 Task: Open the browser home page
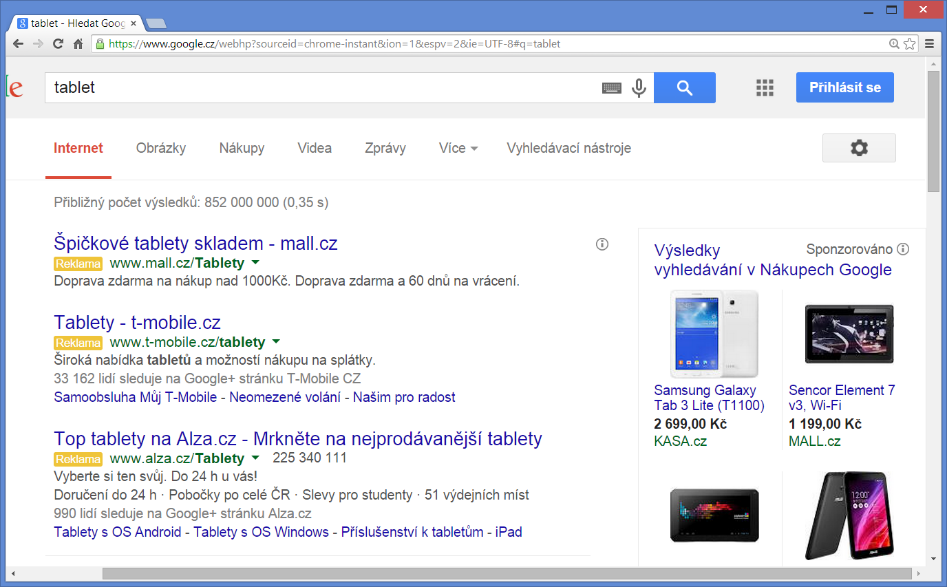pyautogui.click(x=78, y=44)
